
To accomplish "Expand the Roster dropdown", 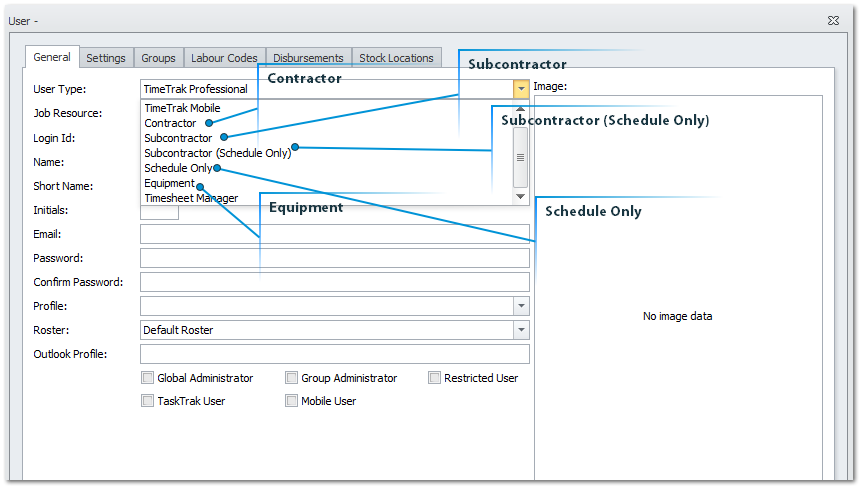I will (x=521, y=330).
